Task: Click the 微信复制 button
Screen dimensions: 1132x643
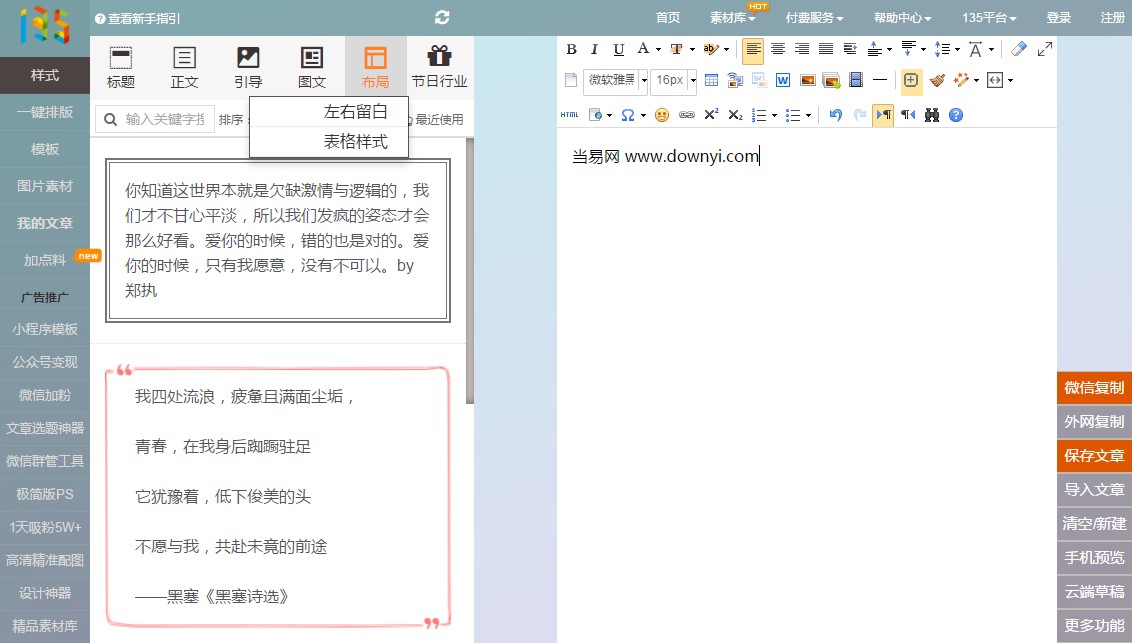Action: pos(1094,388)
